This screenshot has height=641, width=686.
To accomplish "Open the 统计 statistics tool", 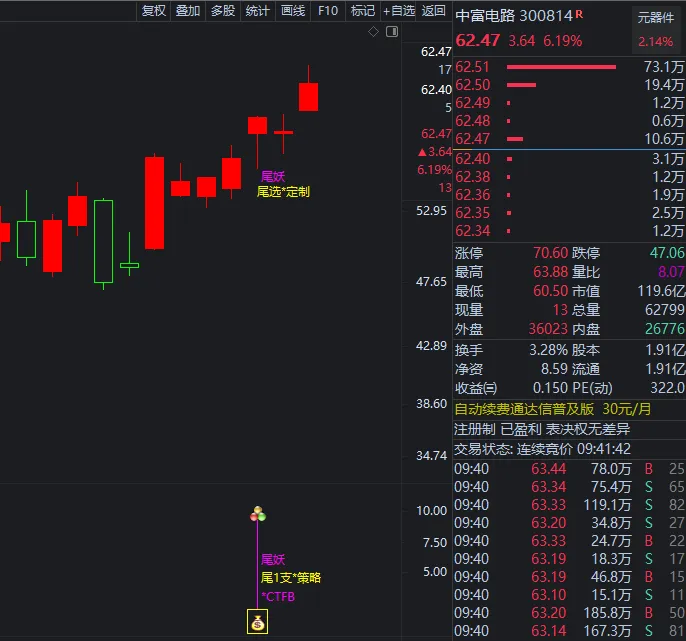I will [257, 11].
